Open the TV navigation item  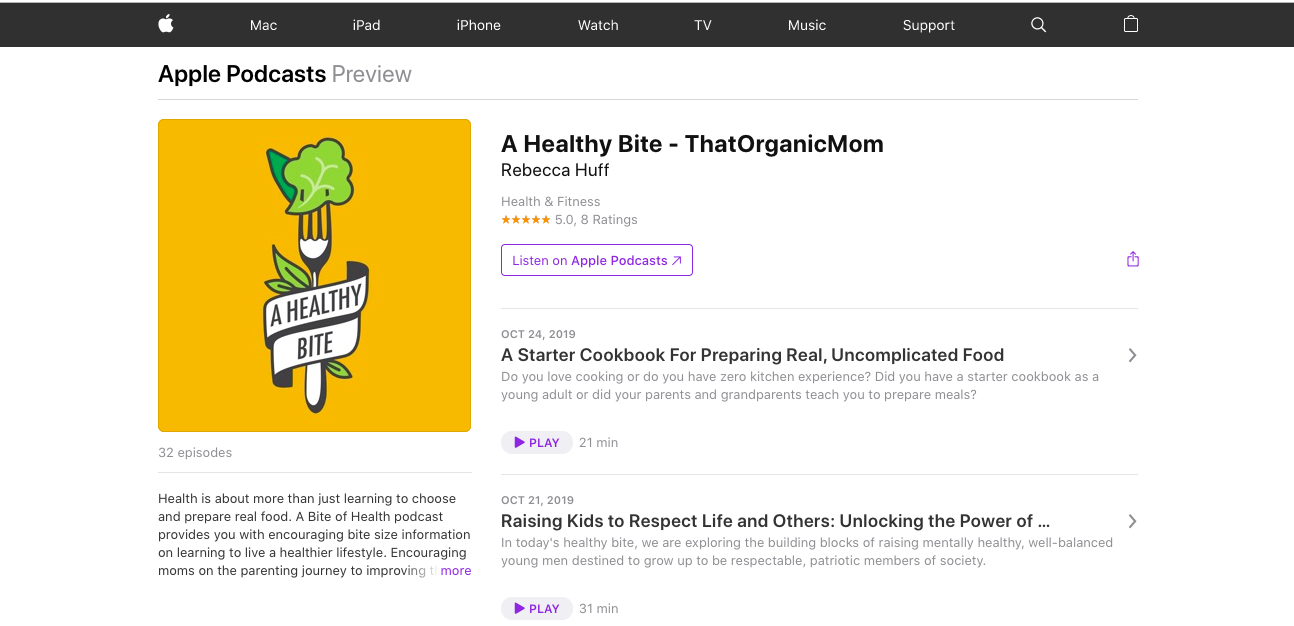[703, 25]
